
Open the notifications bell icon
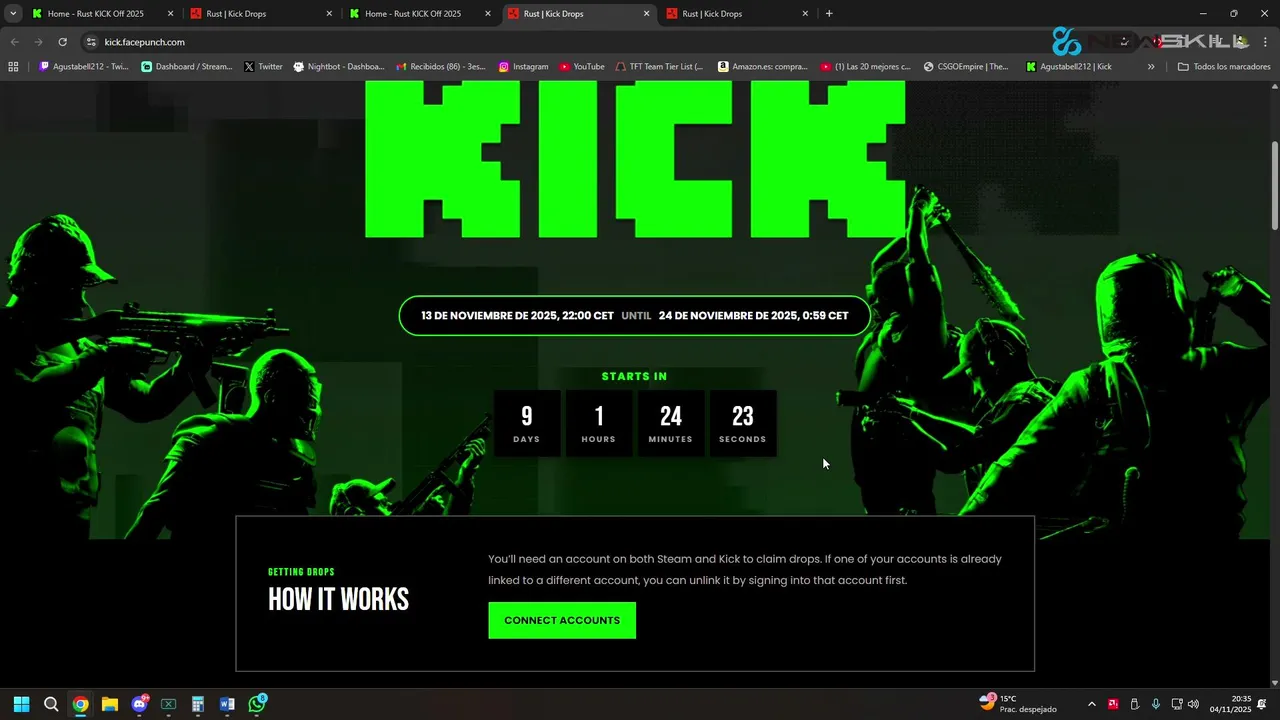tap(1262, 704)
